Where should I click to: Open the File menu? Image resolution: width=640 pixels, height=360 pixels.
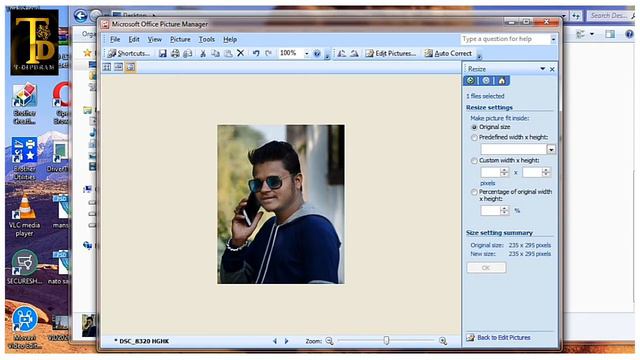pos(115,40)
